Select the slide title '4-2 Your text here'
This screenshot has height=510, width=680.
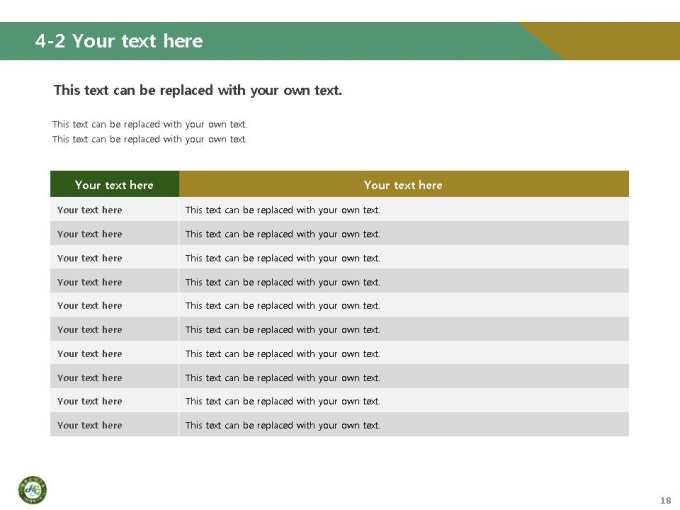119,41
